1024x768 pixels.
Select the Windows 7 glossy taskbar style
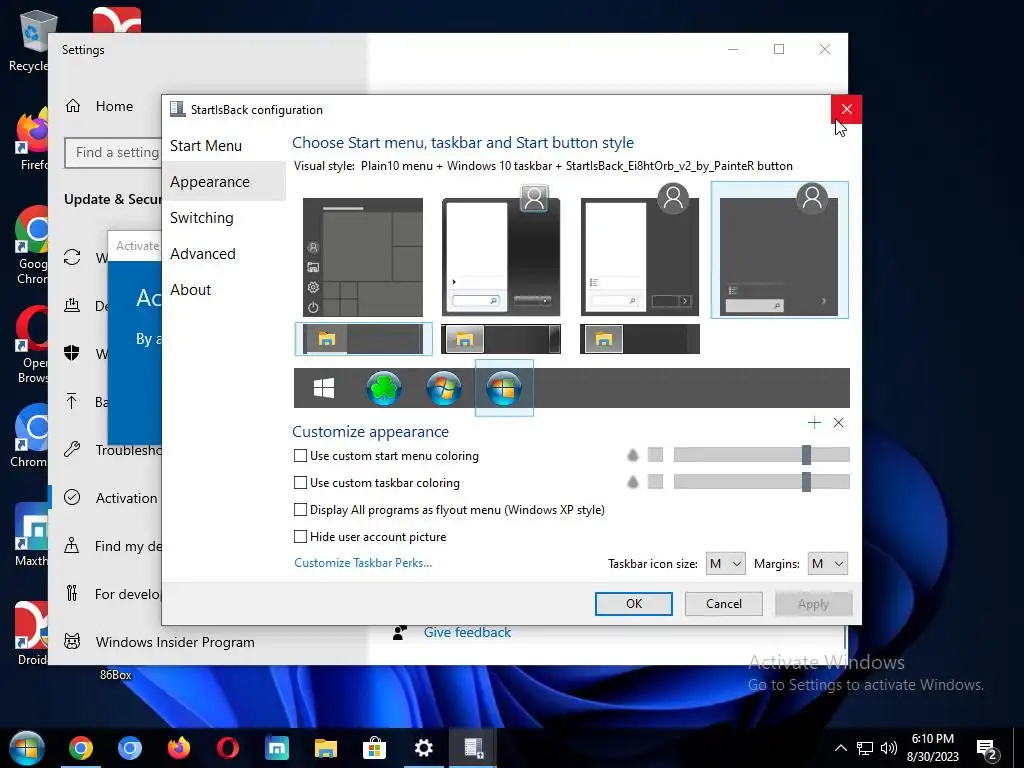pyautogui.click(x=501, y=339)
